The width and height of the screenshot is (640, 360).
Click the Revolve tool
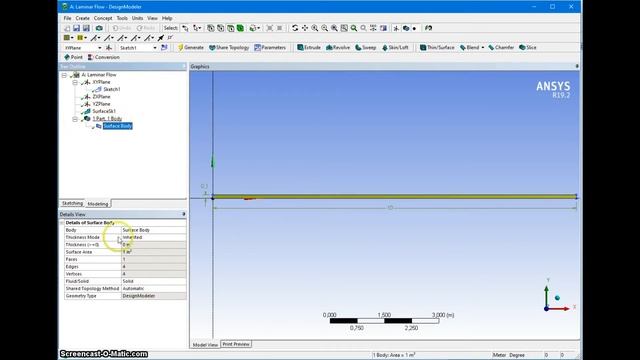(x=338, y=48)
